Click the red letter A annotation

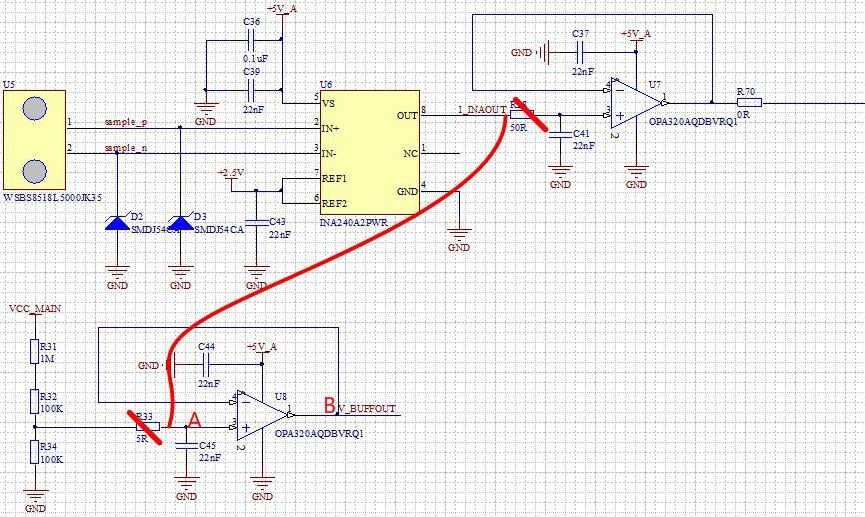point(195,420)
